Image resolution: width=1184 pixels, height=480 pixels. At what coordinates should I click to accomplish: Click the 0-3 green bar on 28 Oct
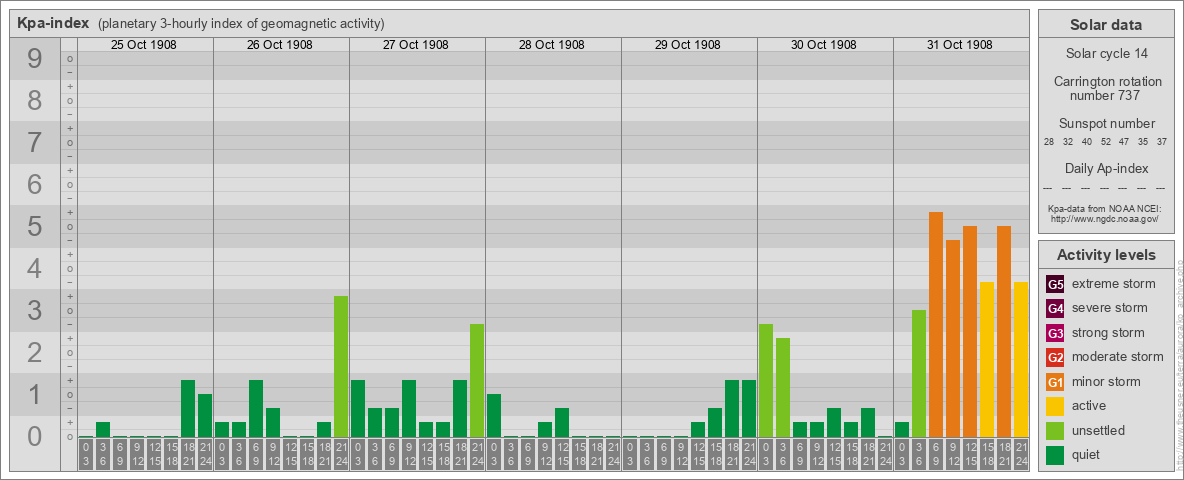494,415
